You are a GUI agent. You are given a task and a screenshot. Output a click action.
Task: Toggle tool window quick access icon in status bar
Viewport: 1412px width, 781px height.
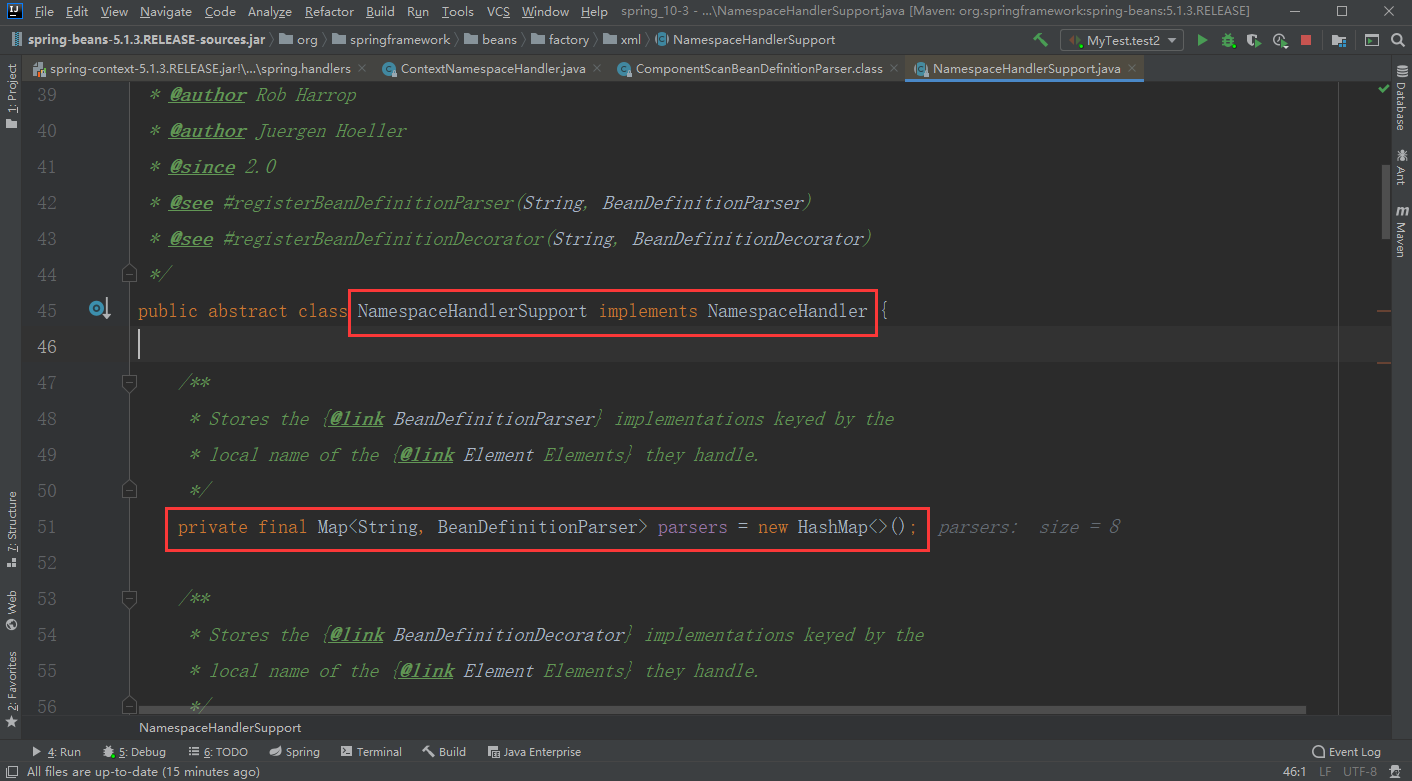pyautogui.click(x=11, y=771)
